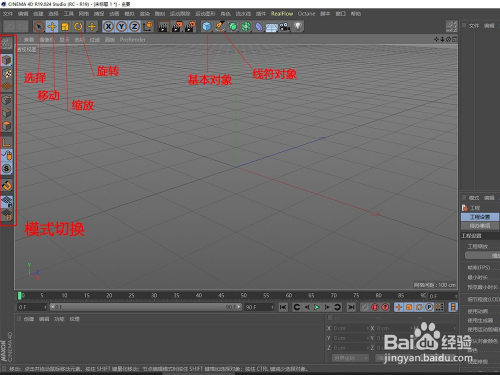500x375 pixels.
Task: Toggle parameter P keyframe recording
Action: (429, 307)
